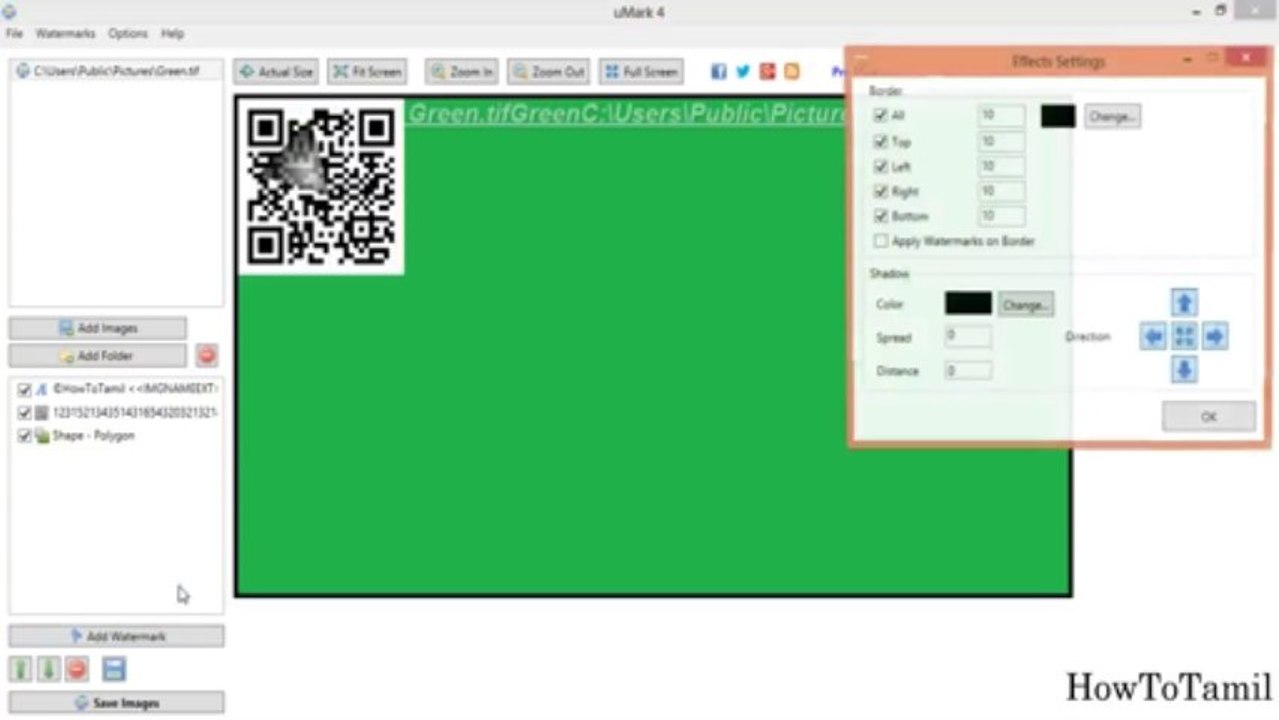The height and width of the screenshot is (720, 1279).
Task: Click the Add Images button
Action: 98,328
